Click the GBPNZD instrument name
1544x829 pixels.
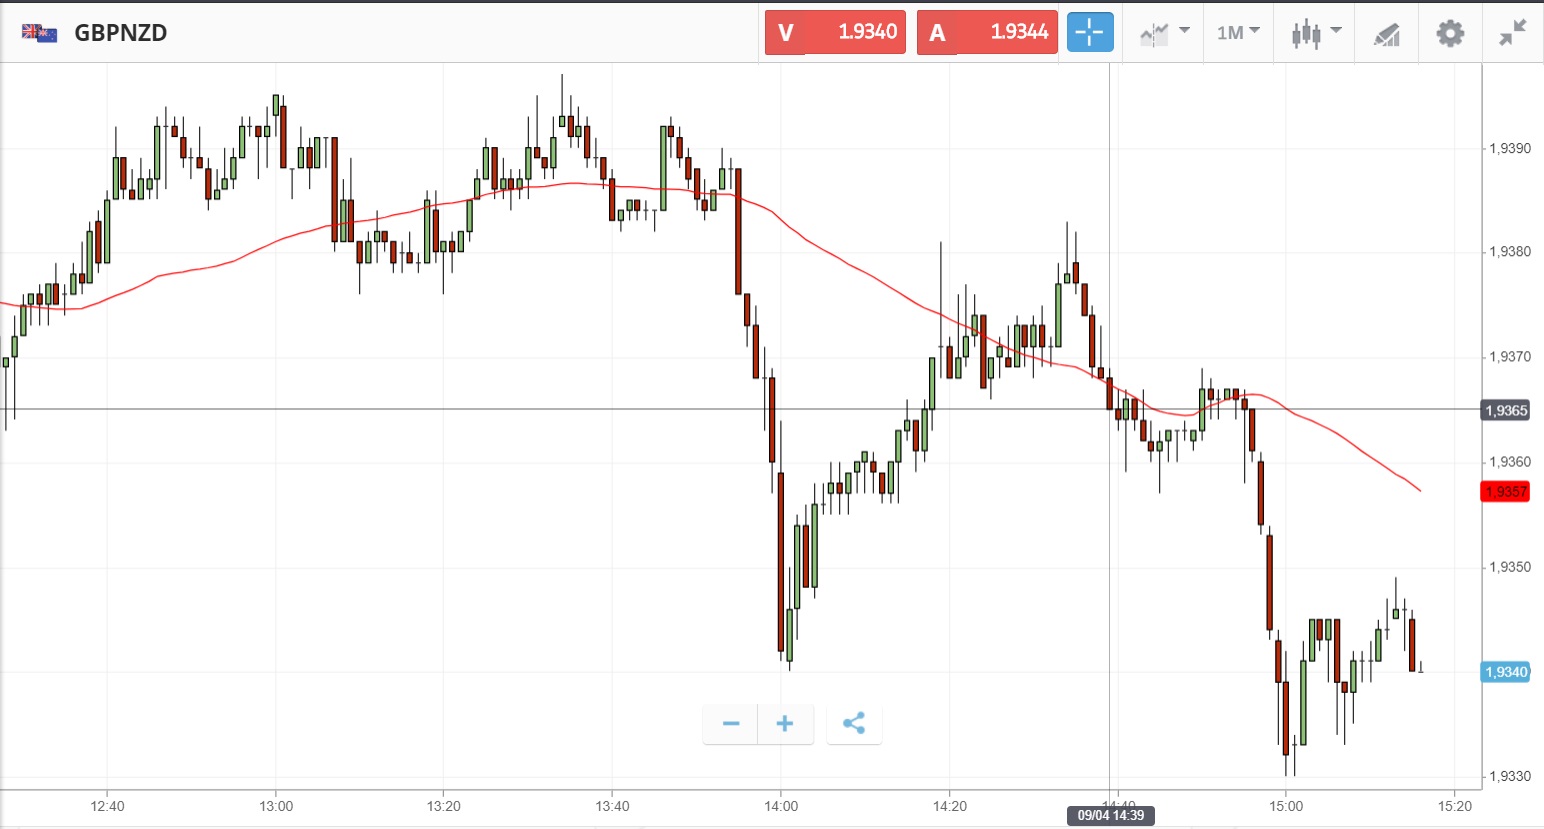click(121, 33)
